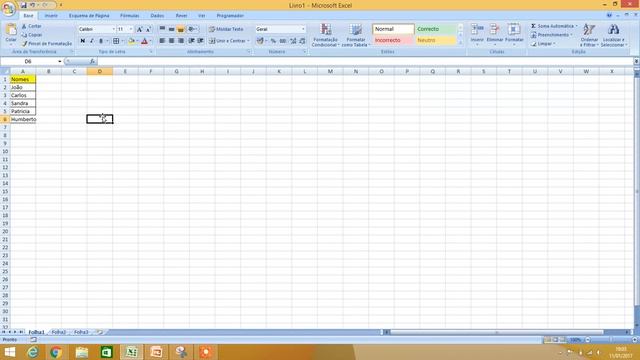Viewport: 640px width, 360px height.
Task: Apply the Neutro yellow cell style
Action: [436, 40]
